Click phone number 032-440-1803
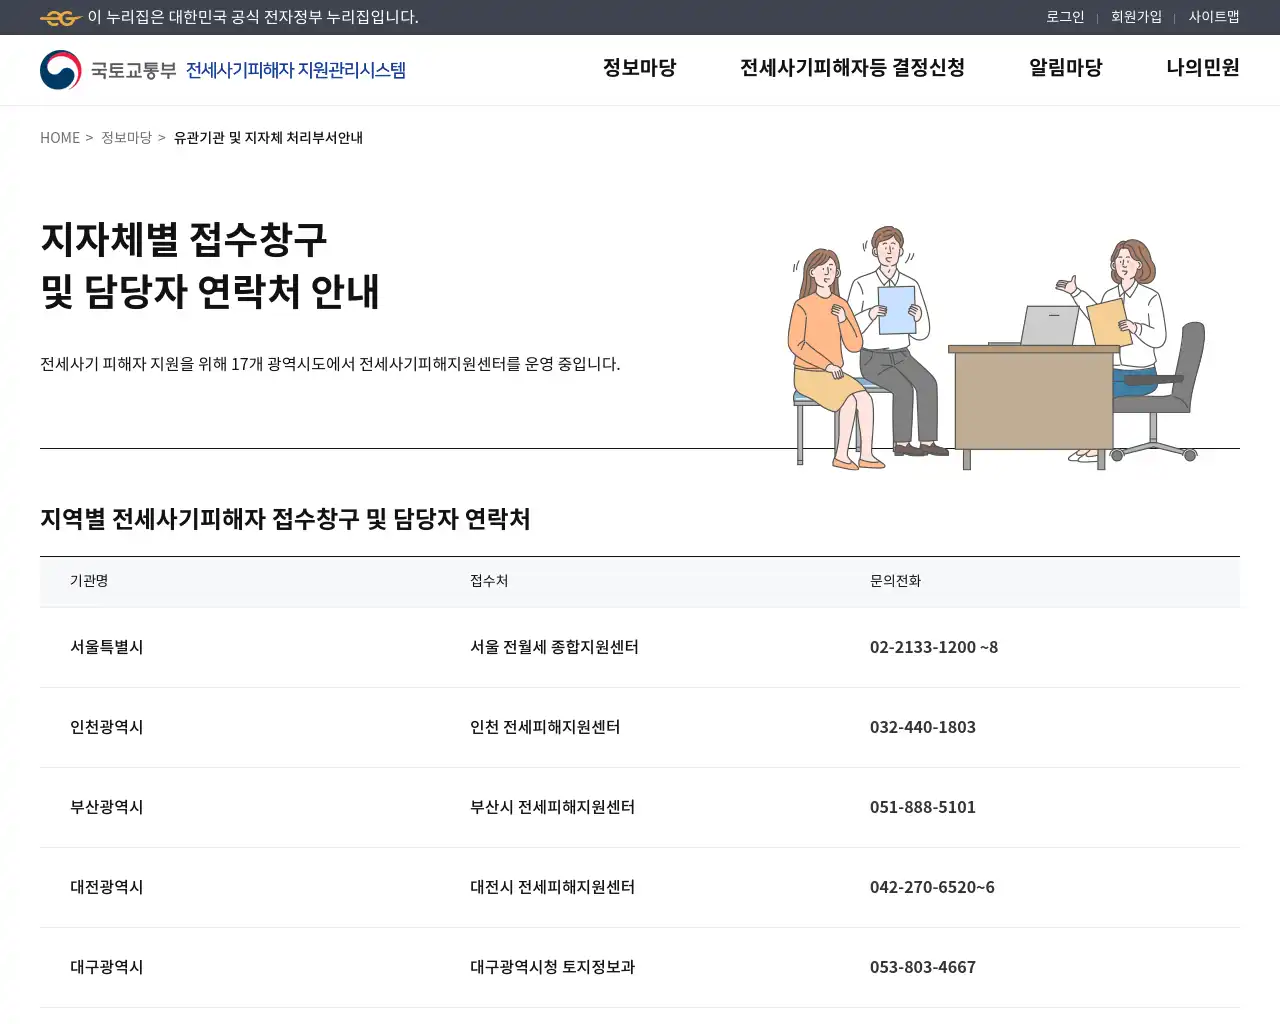 point(923,727)
